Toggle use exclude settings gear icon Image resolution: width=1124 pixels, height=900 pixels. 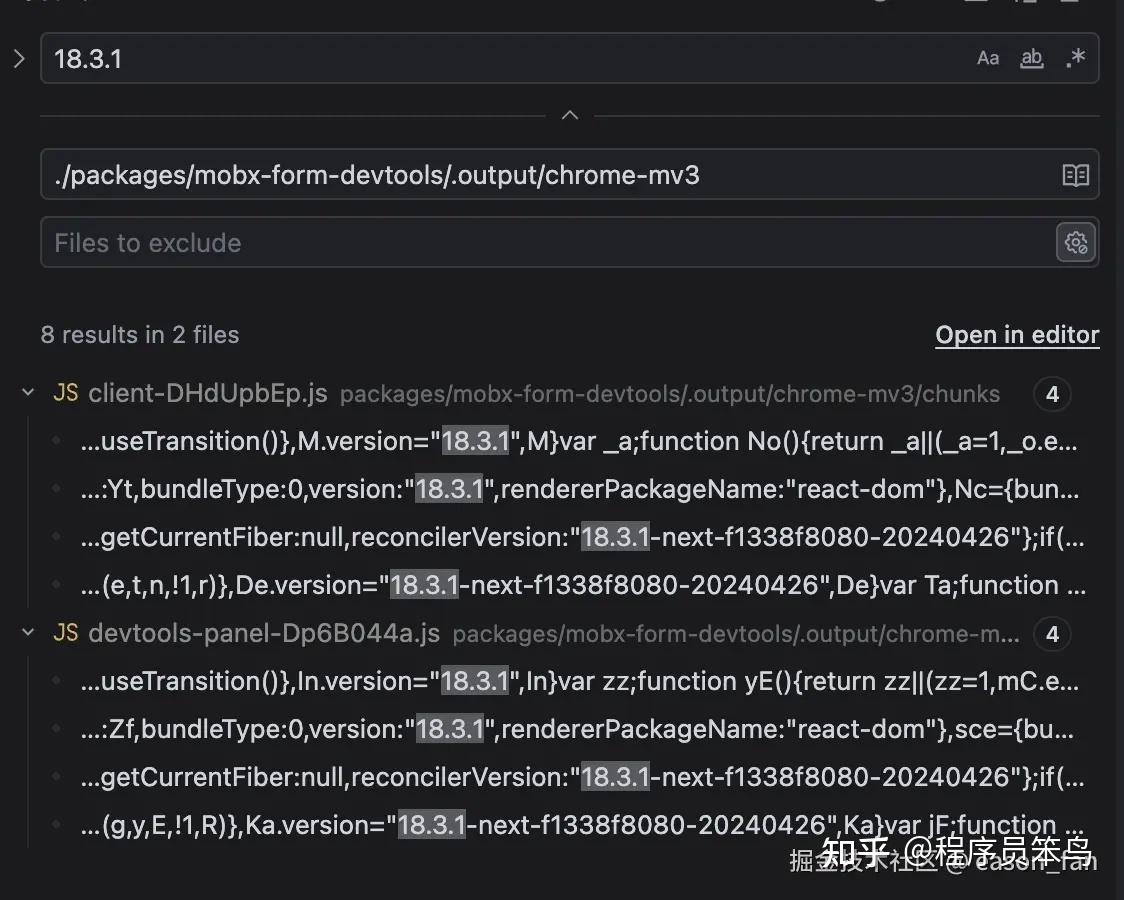1075,242
